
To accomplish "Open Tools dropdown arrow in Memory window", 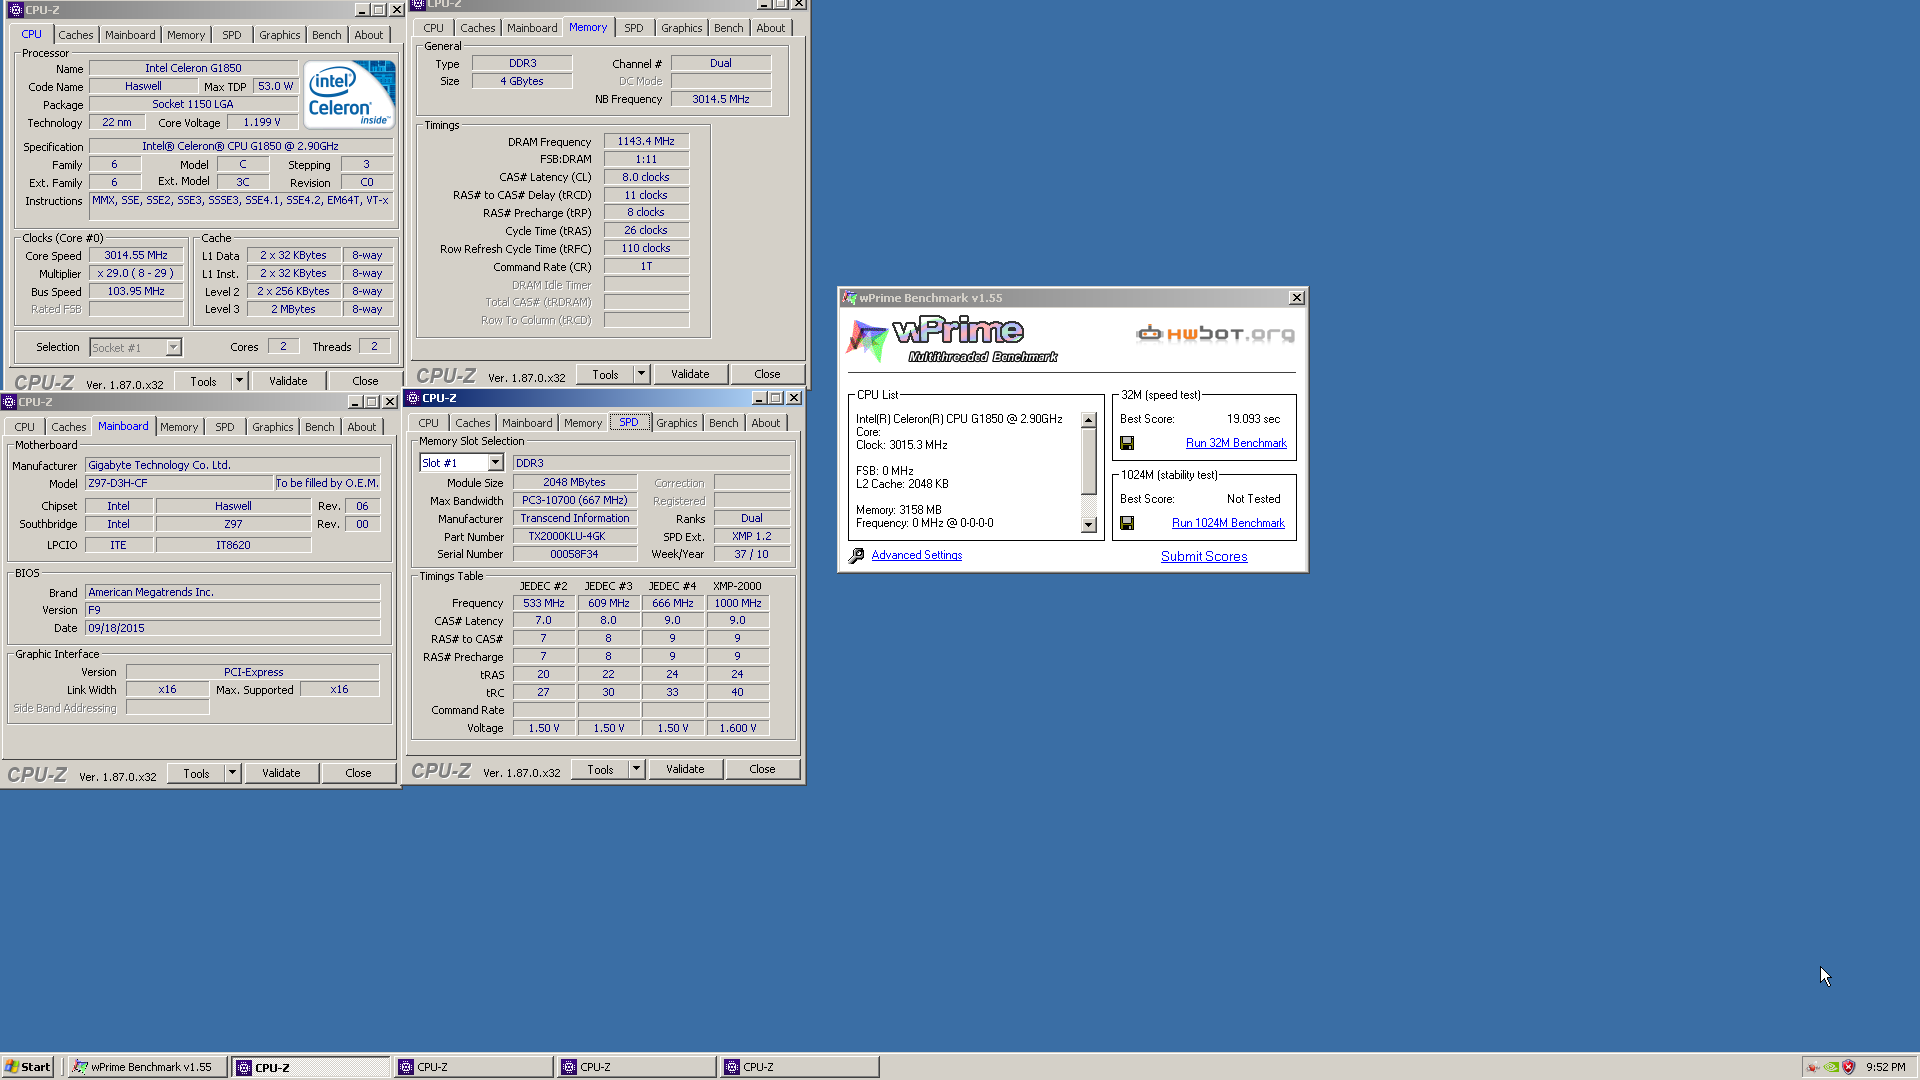I will (x=641, y=374).
